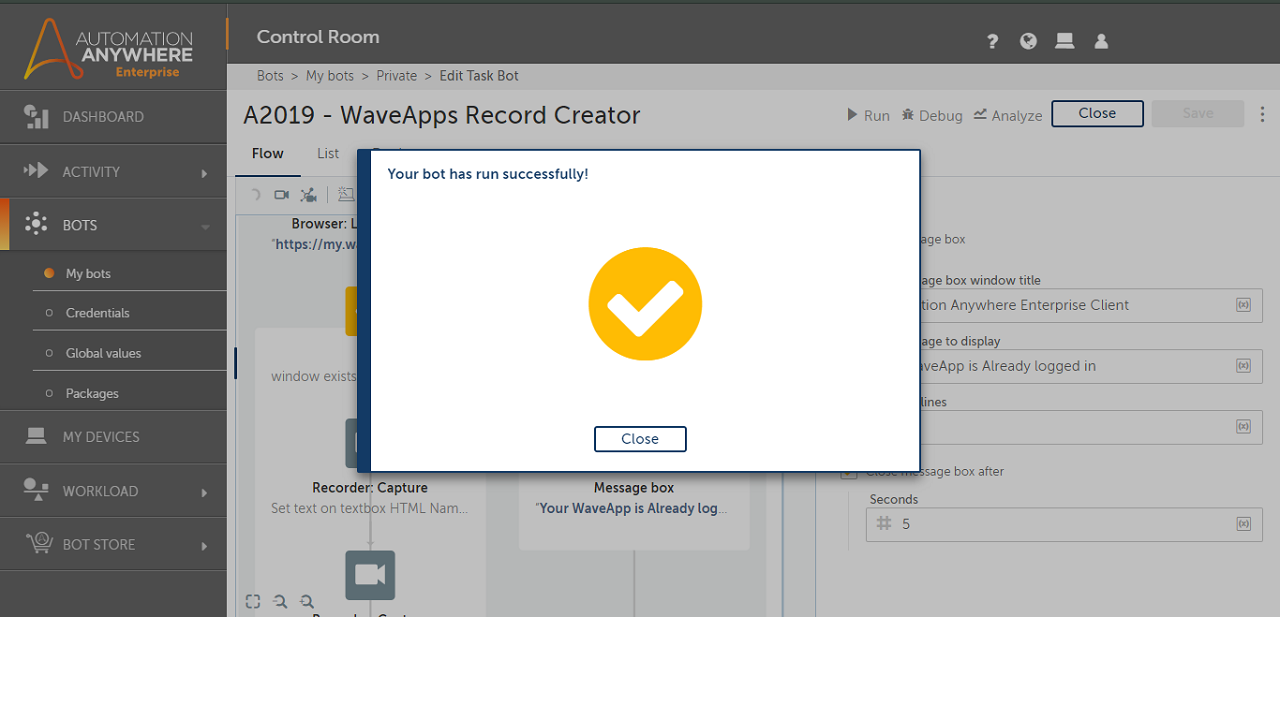Navigate to Bots in the breadcrumb
Screen dimensions: 1280x720
270,76
